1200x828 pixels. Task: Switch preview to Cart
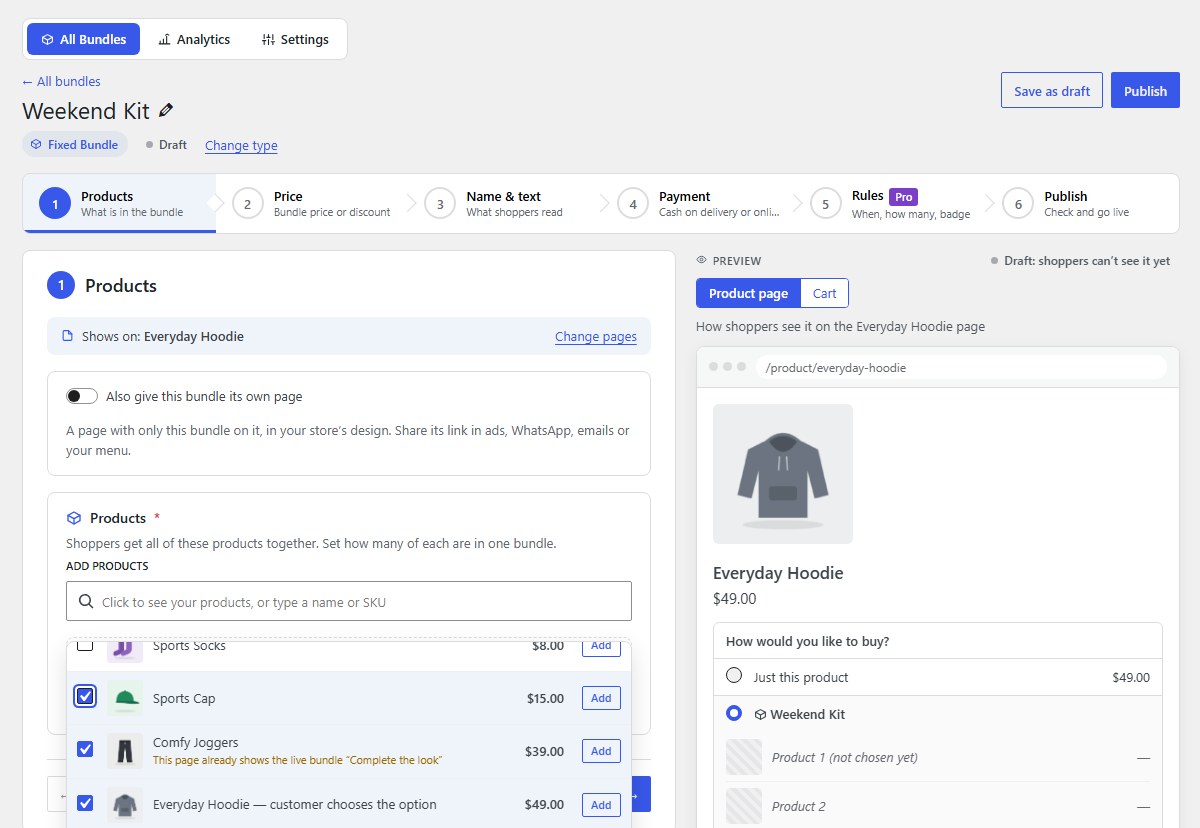click(825, 293)
